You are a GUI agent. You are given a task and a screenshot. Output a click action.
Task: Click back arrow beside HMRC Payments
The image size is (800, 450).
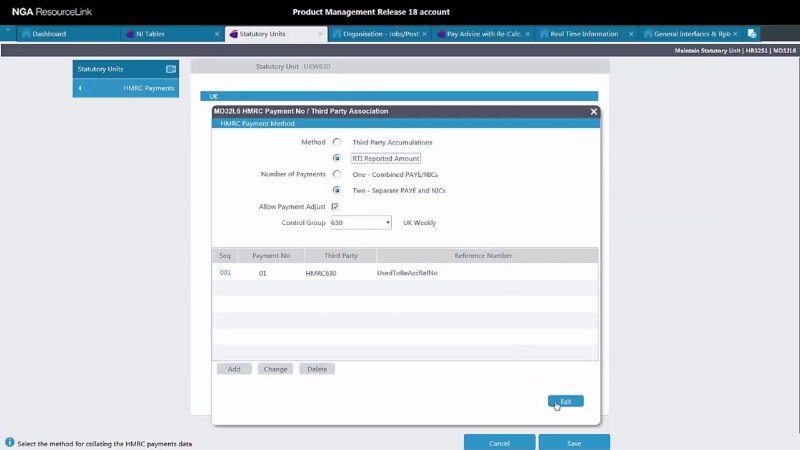[x=80, y=88]
